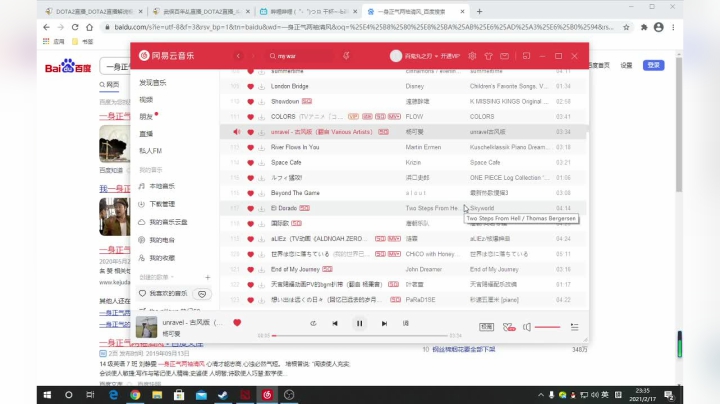
Task: Click the user avatar in the music app header
Action: point(396,56)
